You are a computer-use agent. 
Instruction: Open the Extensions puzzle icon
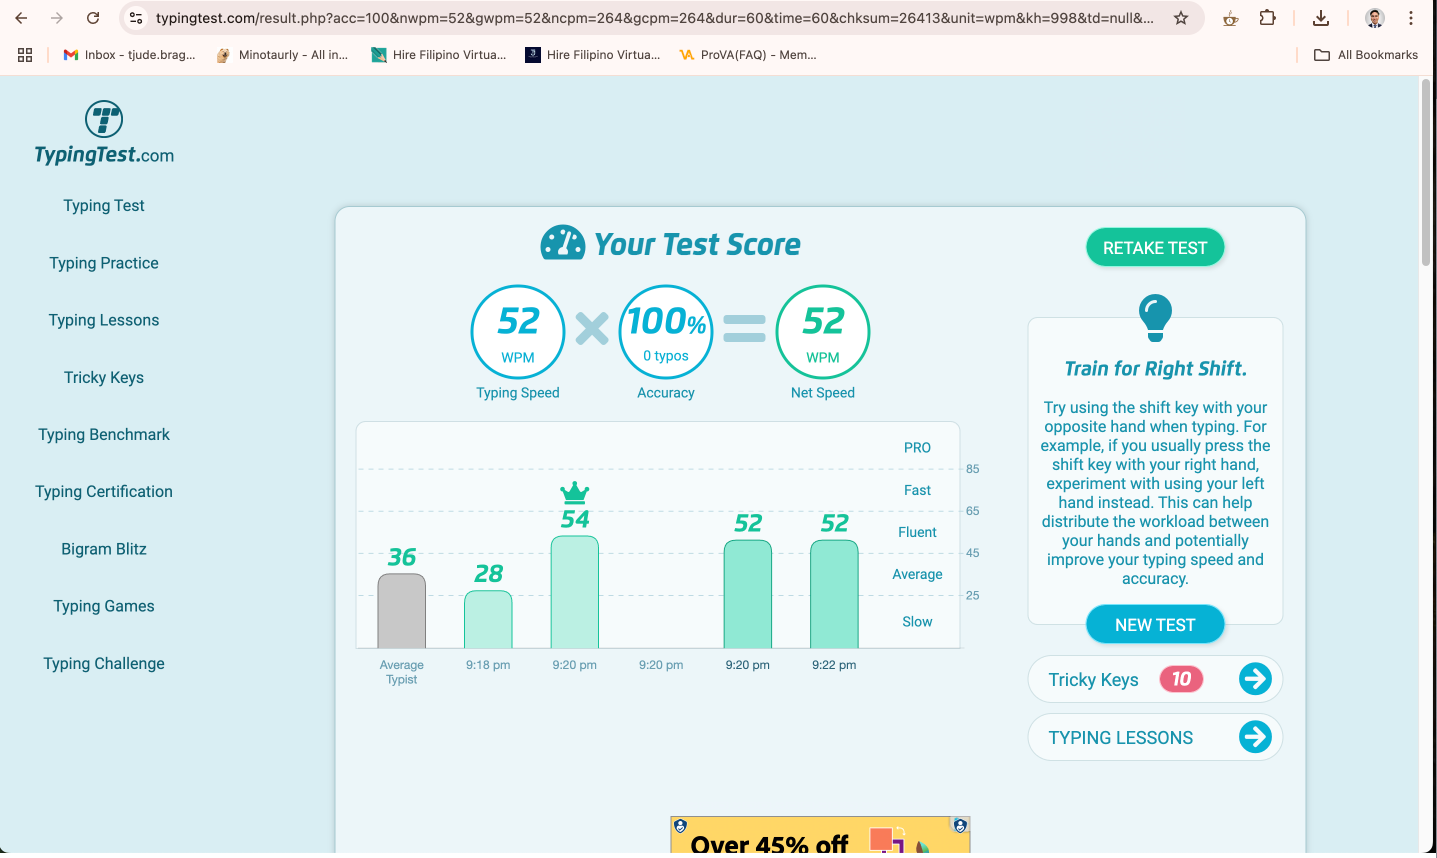[1267, 18]
